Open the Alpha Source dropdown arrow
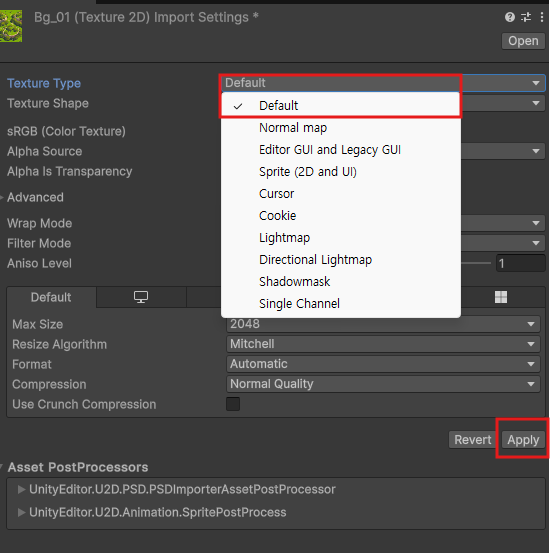The height and width of the screenshot is (553, 550). [536, 151]
